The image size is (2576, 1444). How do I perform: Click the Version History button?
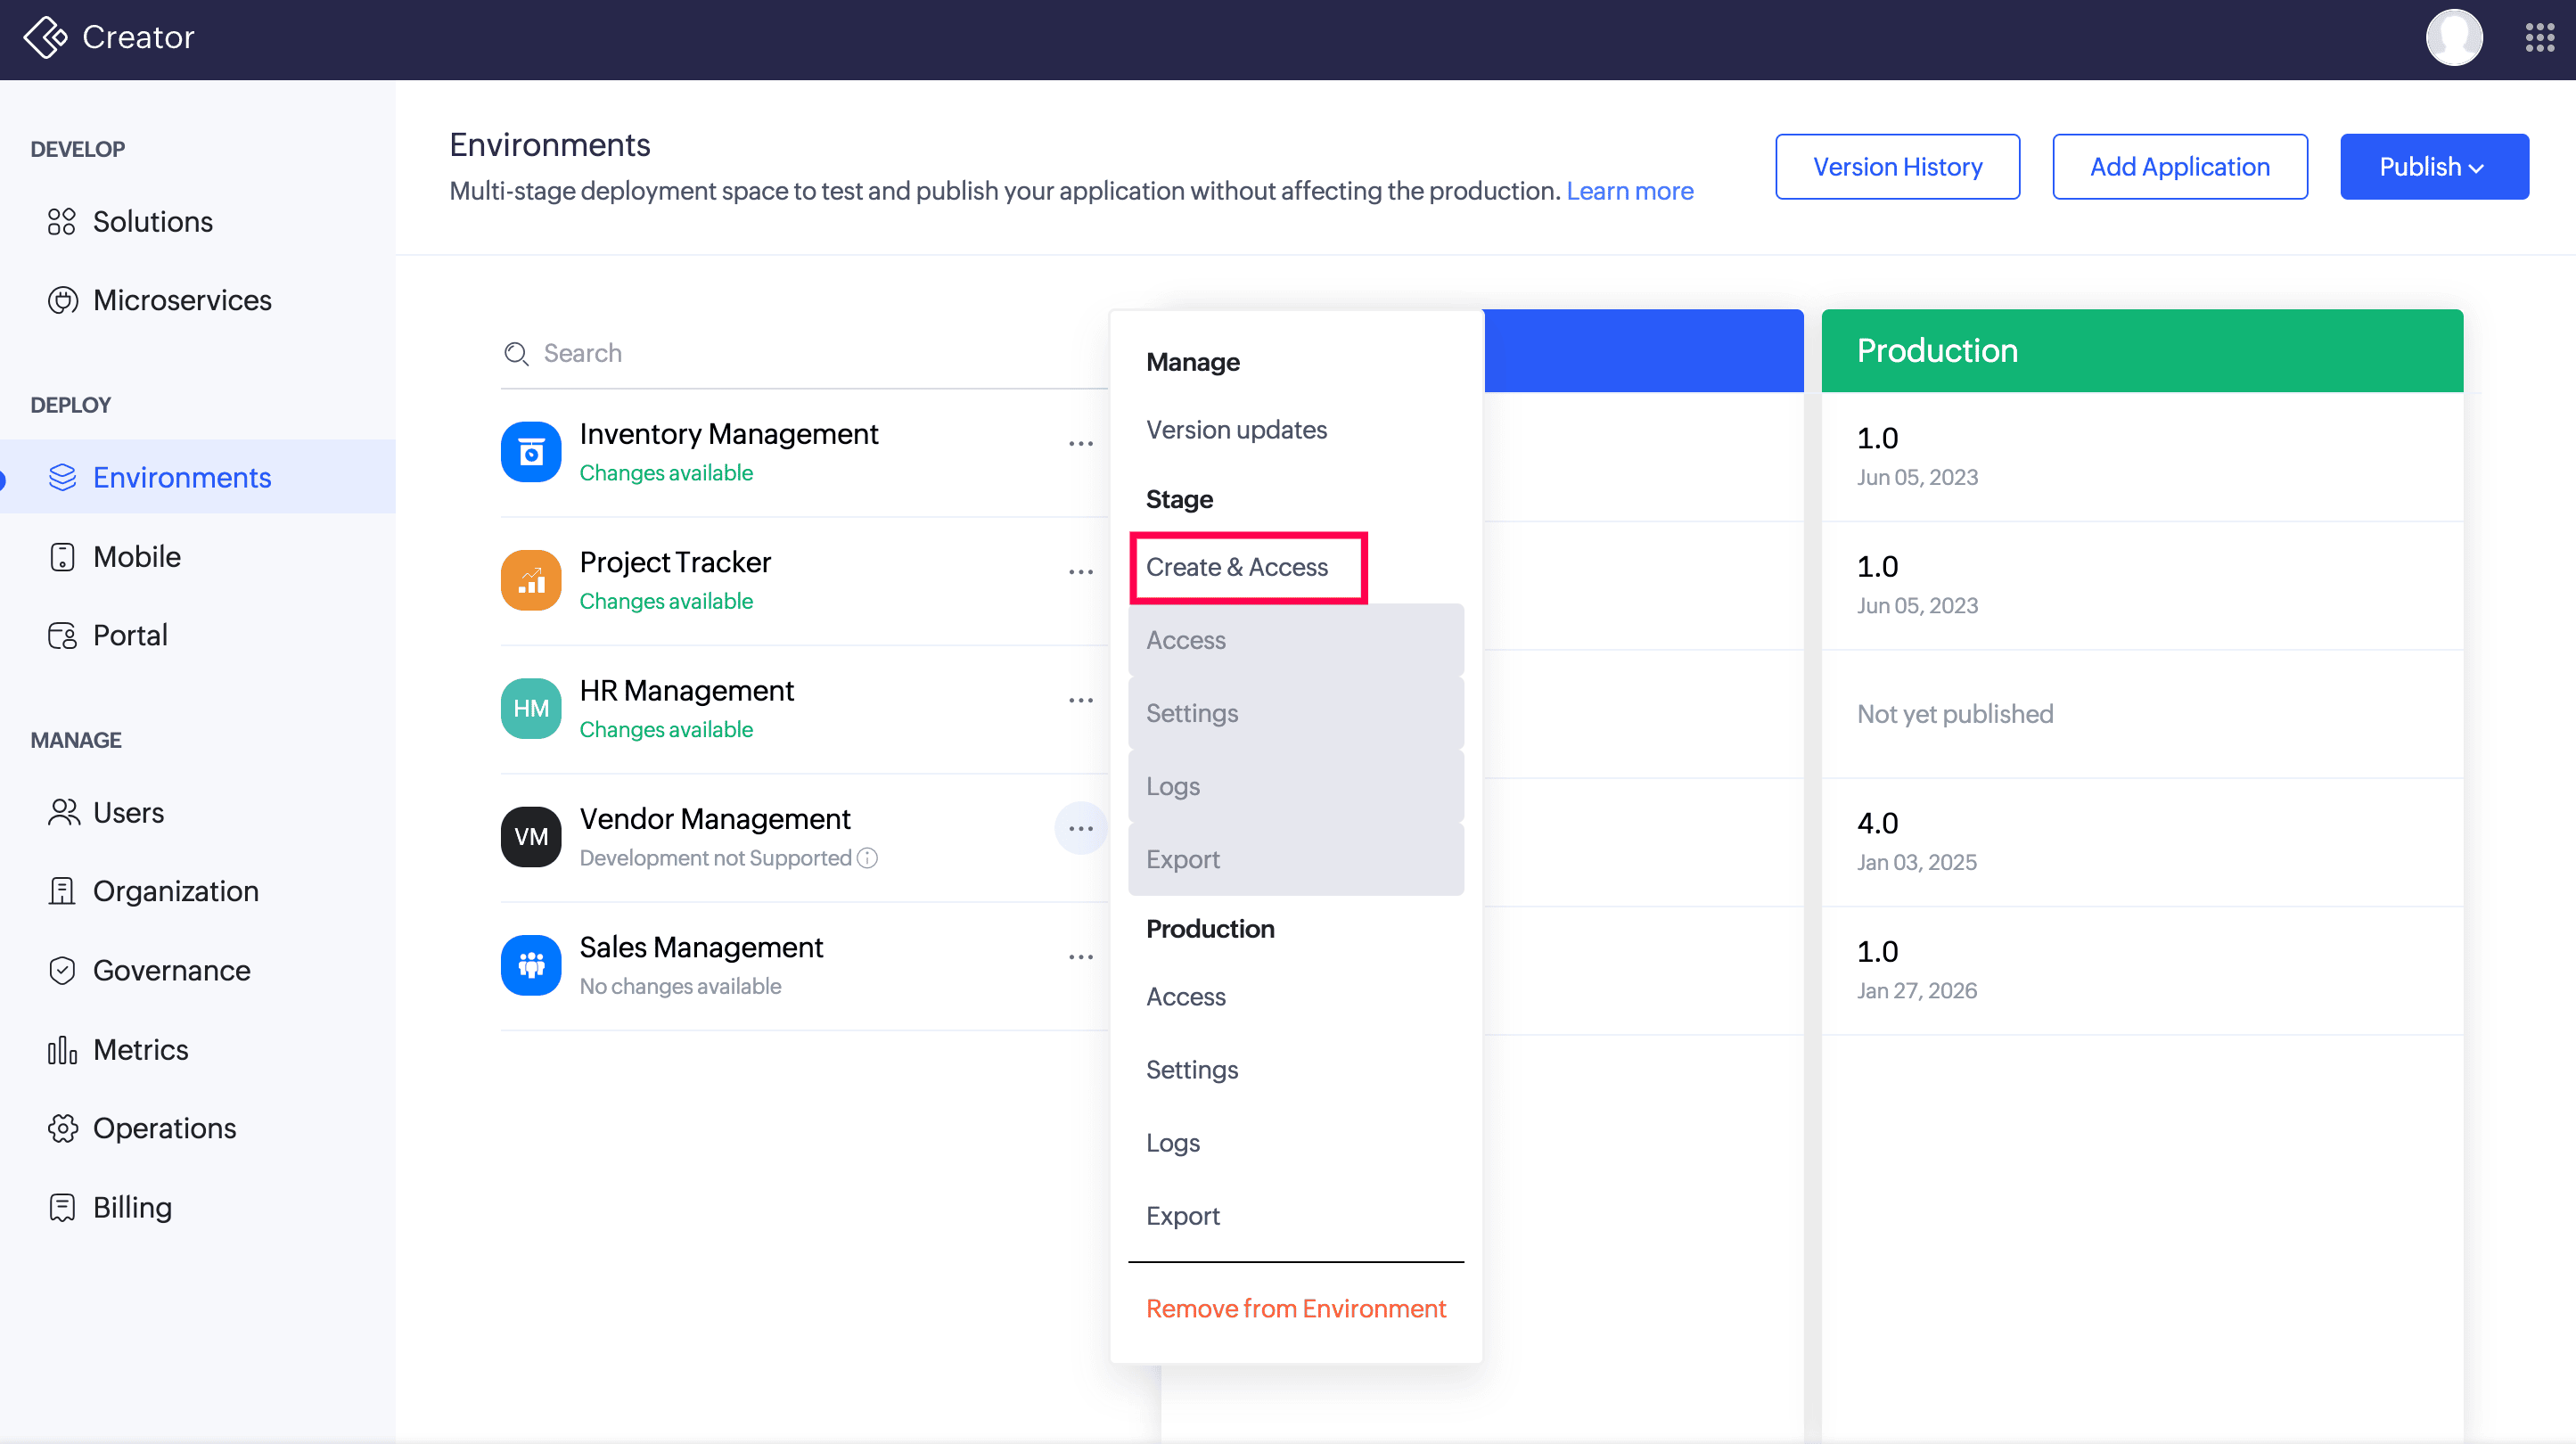pyautogui.click(x=1897, y=167)
